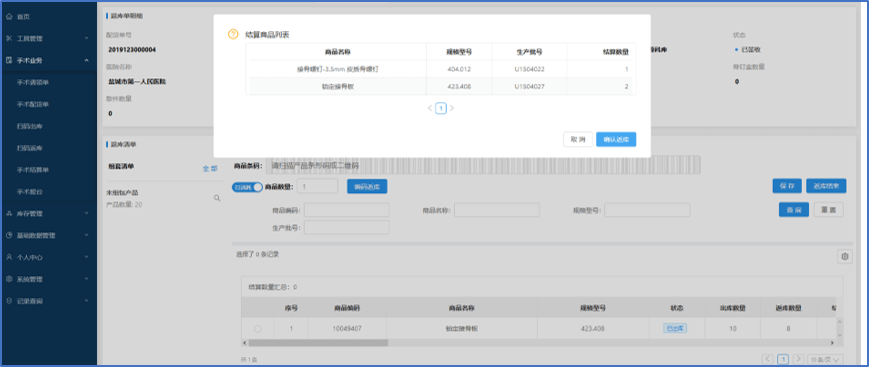
Task: Select radio button for row 10049407
Action: (258, 329)
